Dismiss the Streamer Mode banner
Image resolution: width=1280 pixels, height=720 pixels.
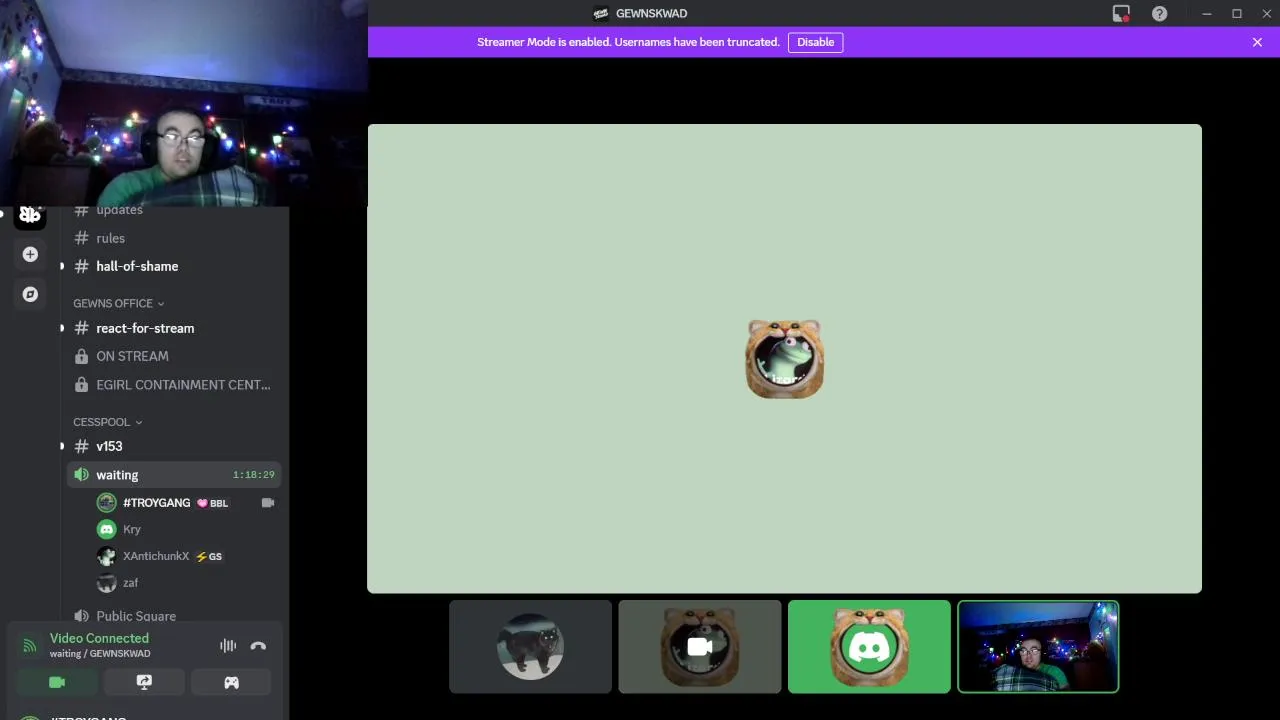[1257, 42]
